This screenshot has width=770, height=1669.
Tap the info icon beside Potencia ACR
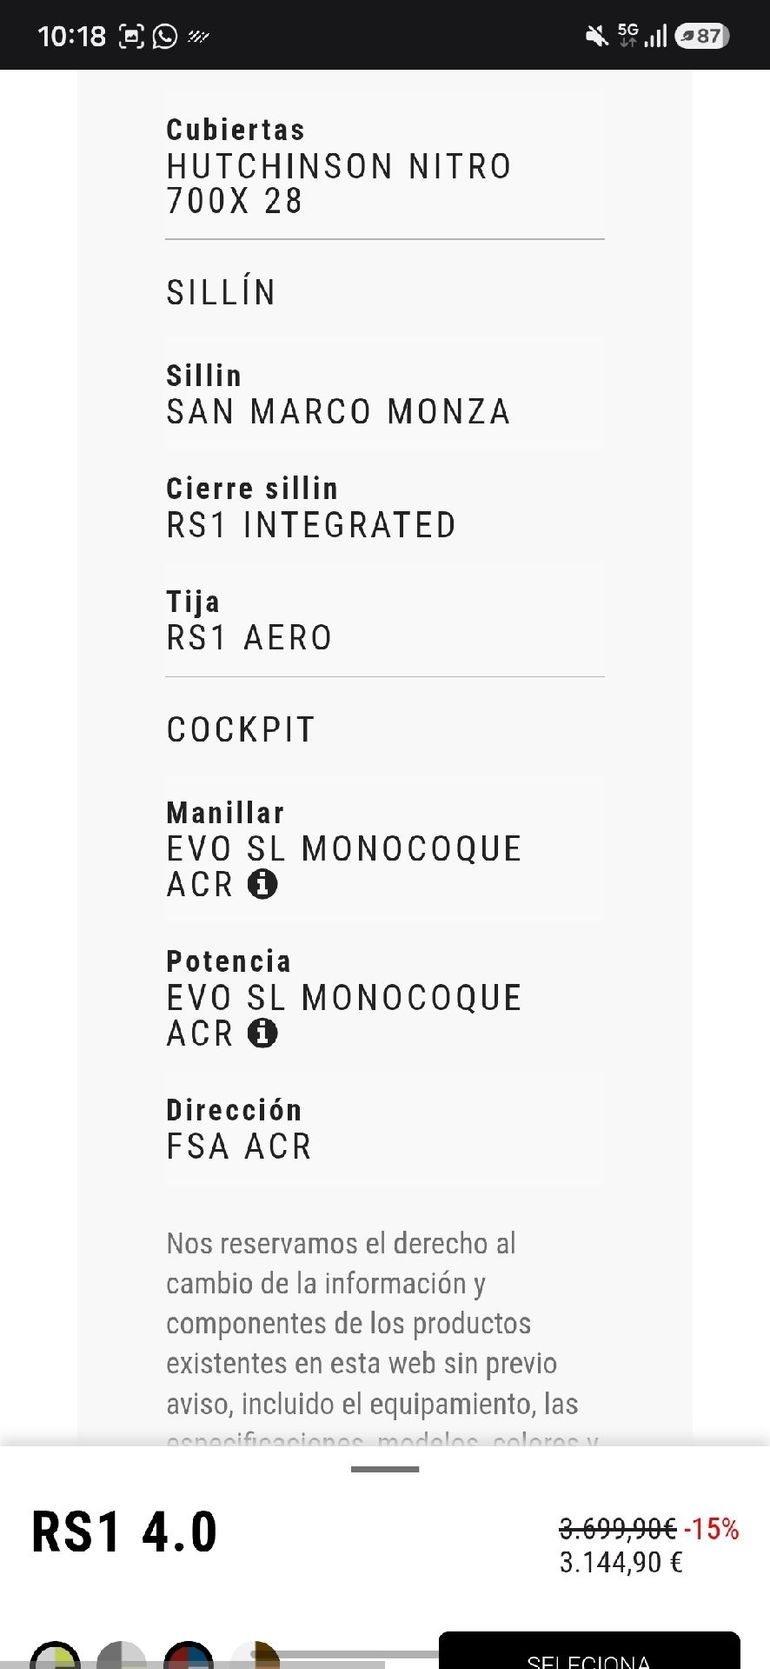coord(262,1033)
